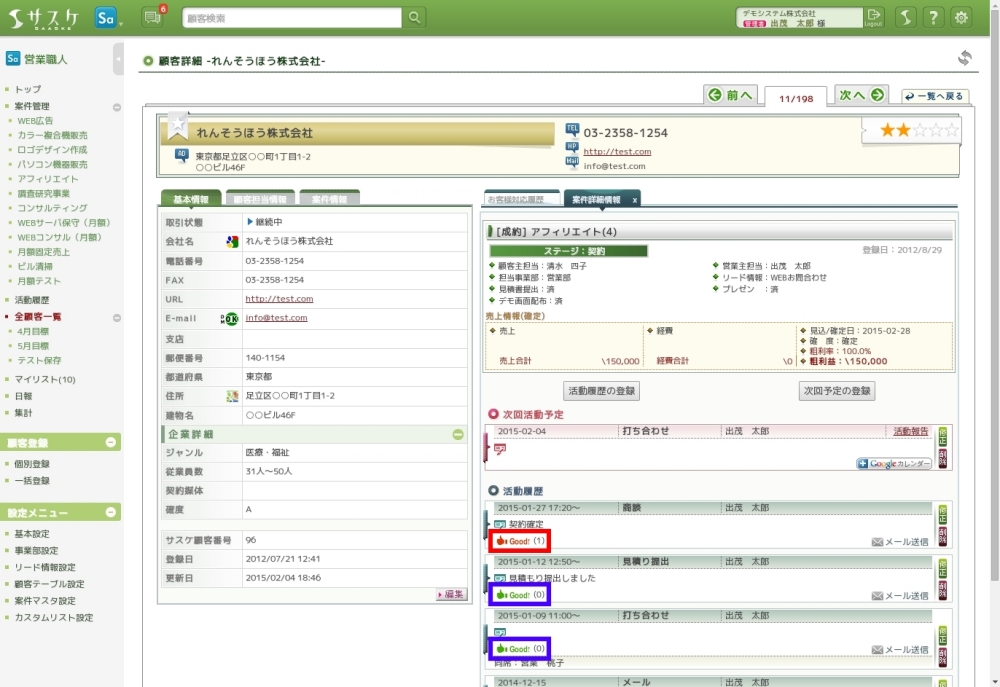Image resolution: width=1000 pixels, height=687 pixels.
Task: Add the appointment to Google Calendar
Action: [x=894, y=464]
